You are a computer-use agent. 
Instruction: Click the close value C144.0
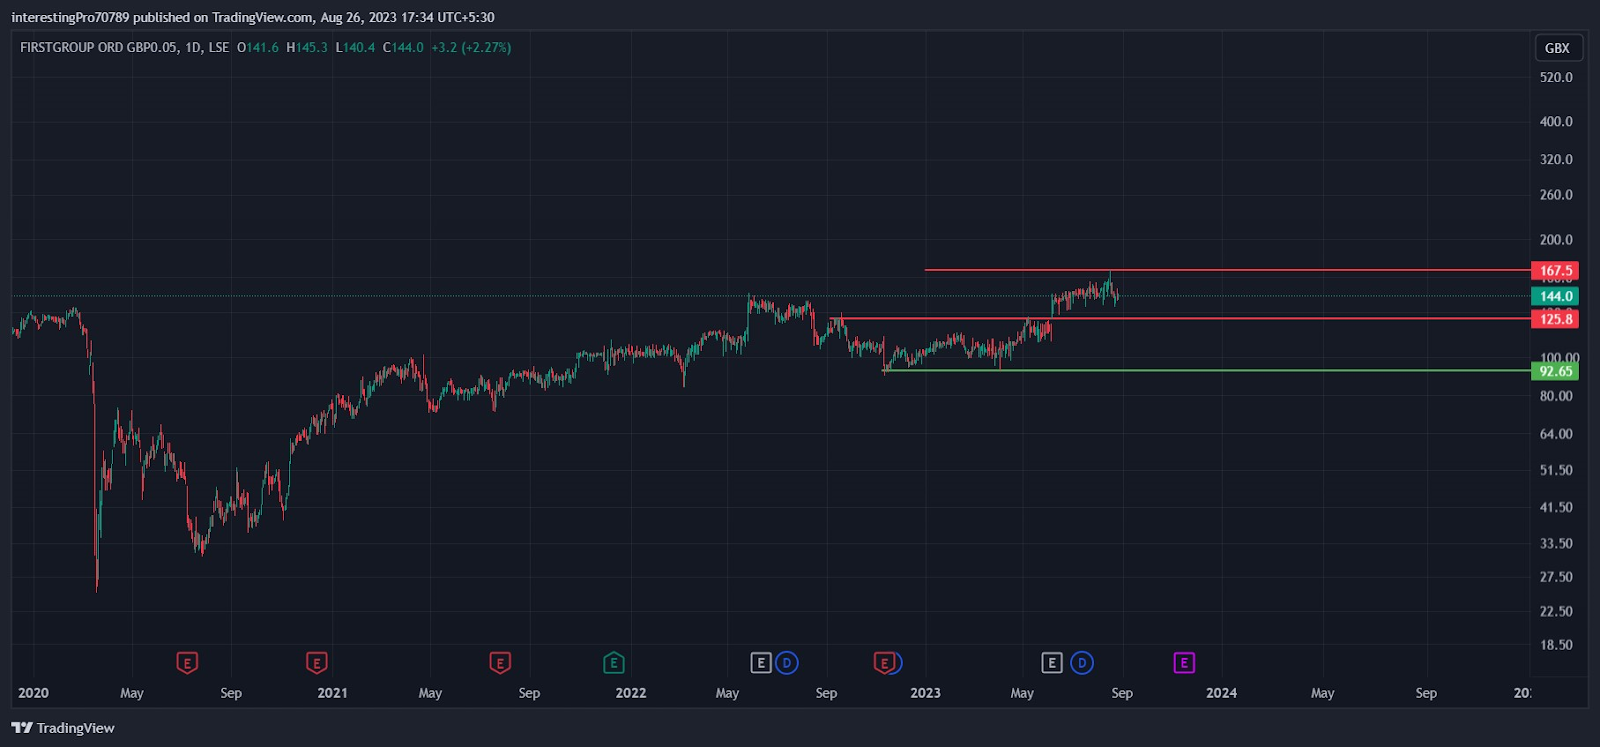pos(403,47)
